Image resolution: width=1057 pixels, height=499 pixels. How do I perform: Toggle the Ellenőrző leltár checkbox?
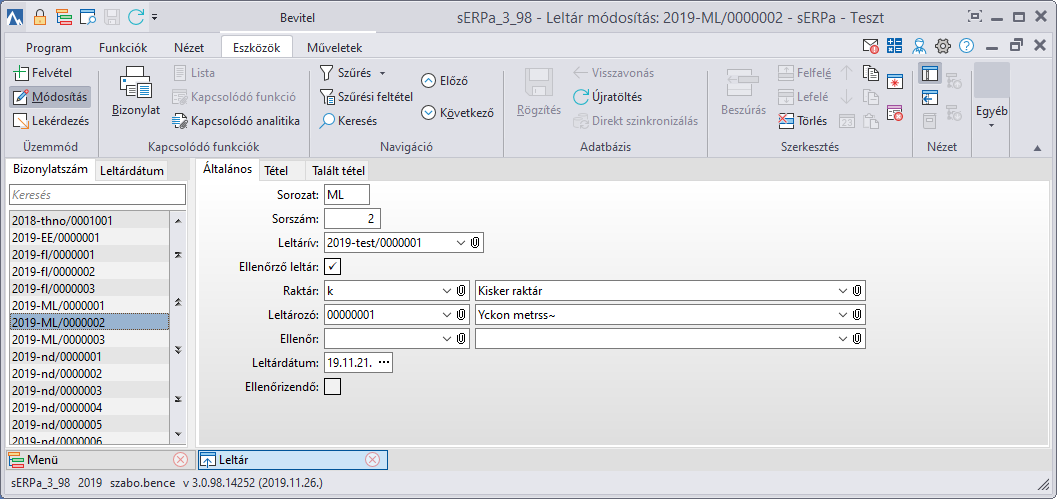click(333, 267)
